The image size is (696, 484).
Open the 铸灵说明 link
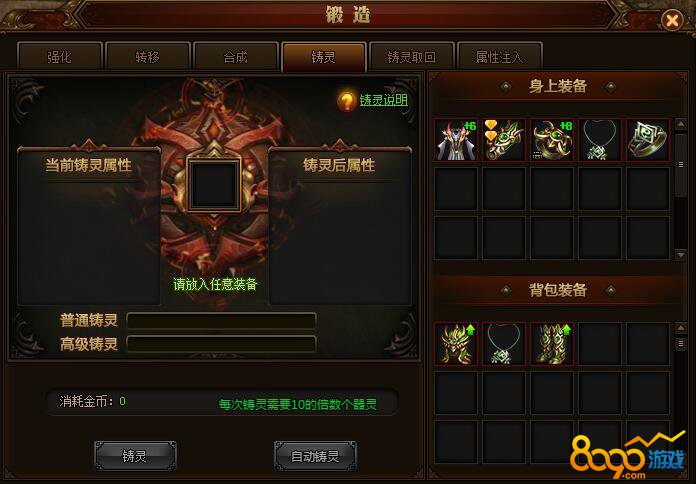tap(384, 100)
